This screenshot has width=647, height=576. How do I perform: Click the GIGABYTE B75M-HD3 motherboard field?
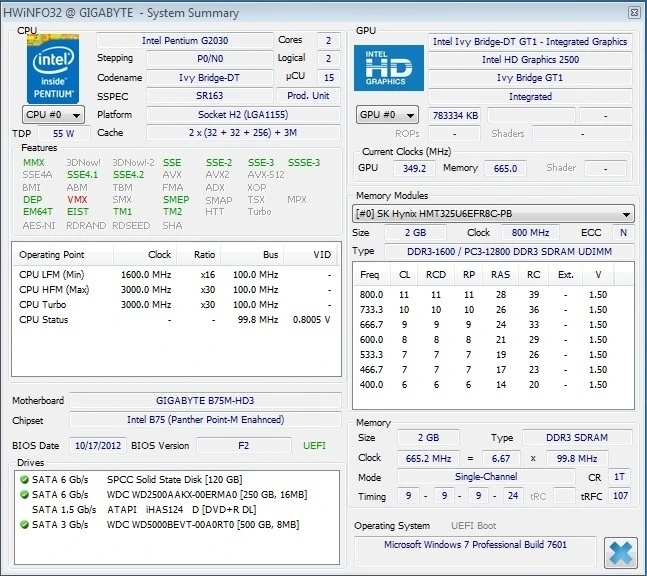[x=205, y=401]
